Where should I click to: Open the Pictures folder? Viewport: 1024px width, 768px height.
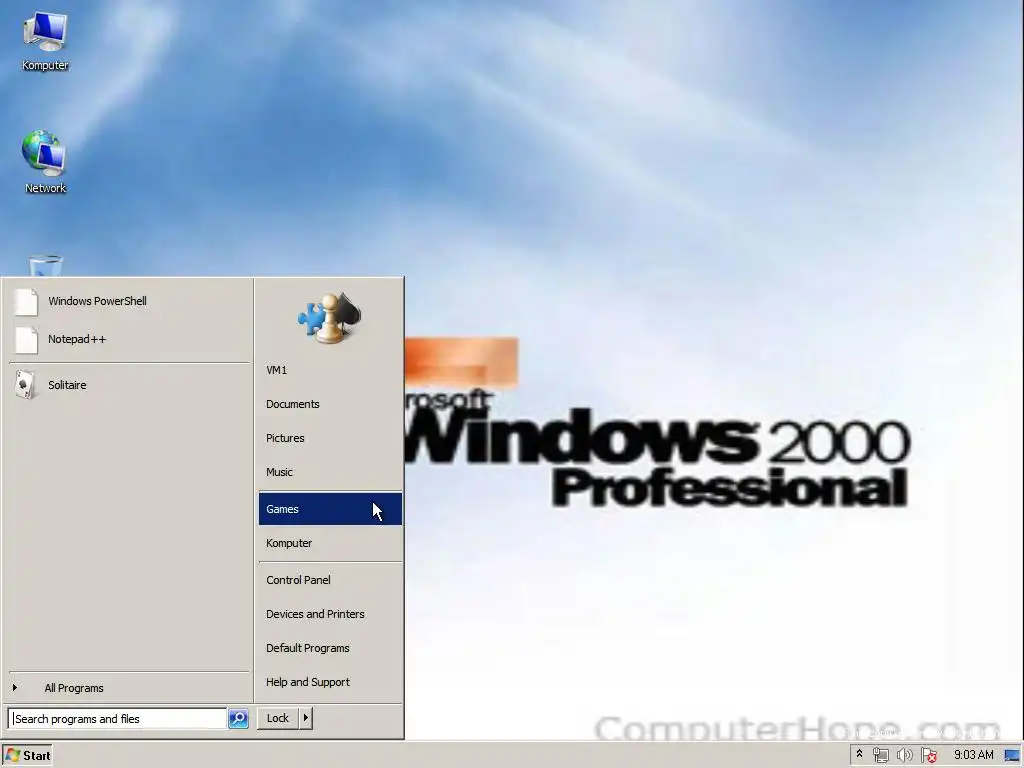pos(330,438)
